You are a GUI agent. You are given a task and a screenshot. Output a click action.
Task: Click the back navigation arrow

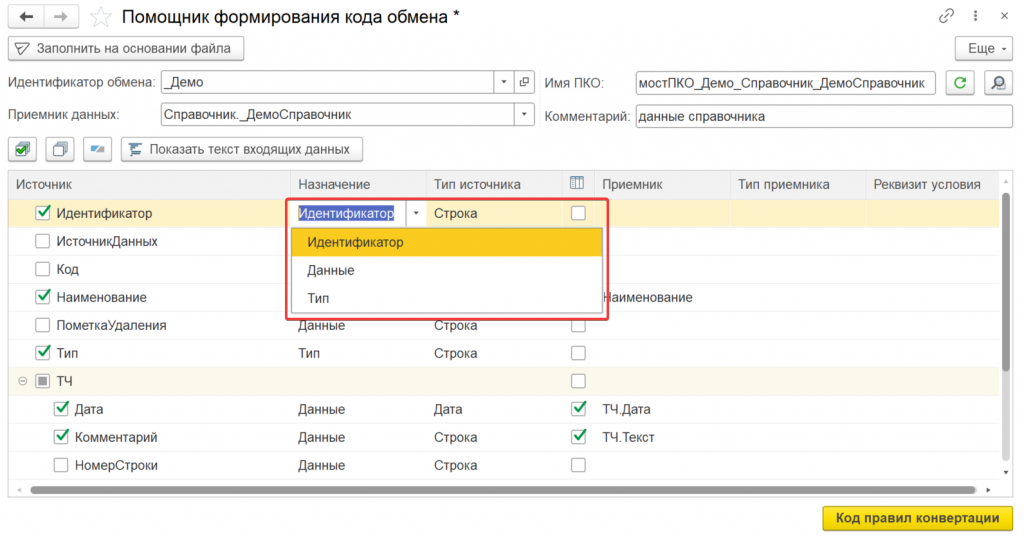(26, 17)
